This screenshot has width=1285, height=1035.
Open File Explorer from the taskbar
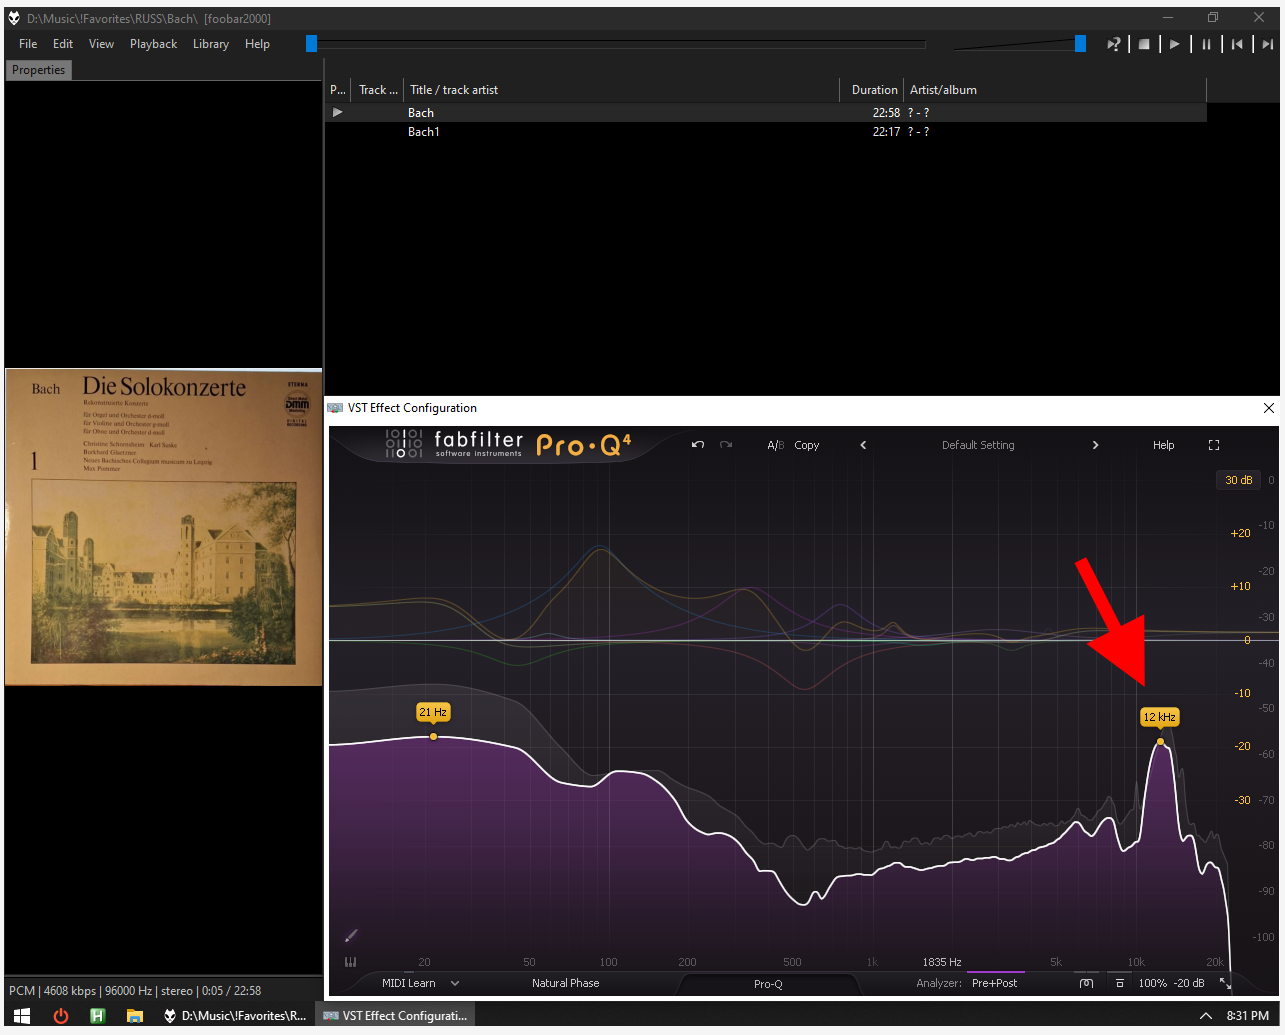click(135, 1016)
